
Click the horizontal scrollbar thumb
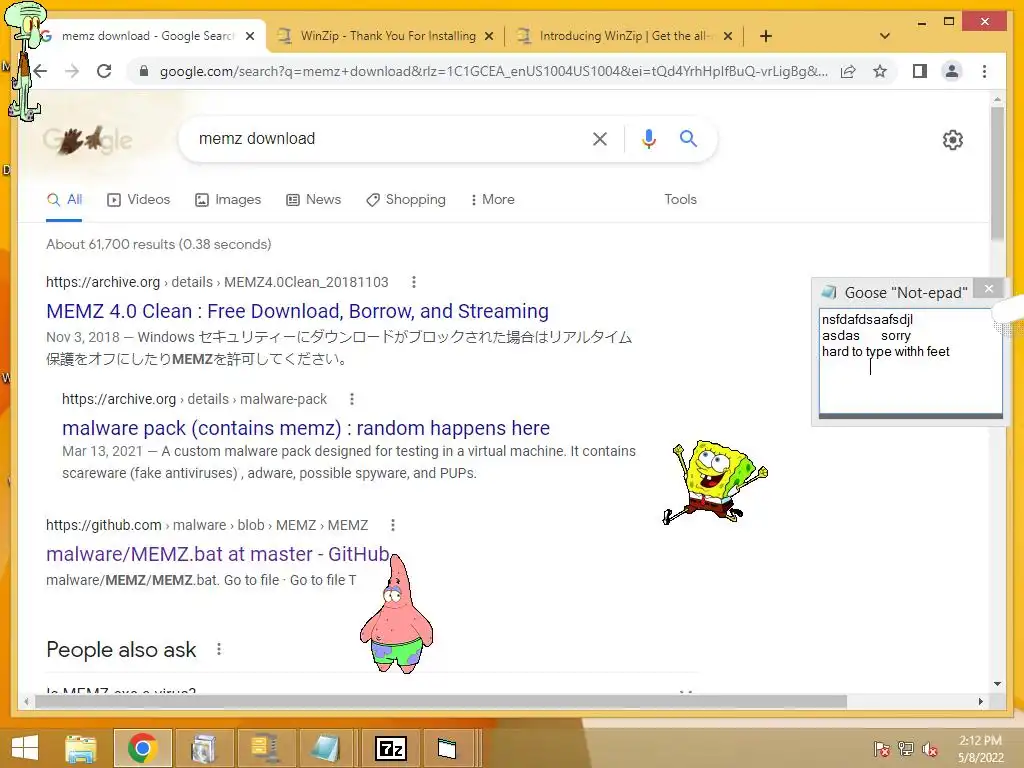point(441,701)
